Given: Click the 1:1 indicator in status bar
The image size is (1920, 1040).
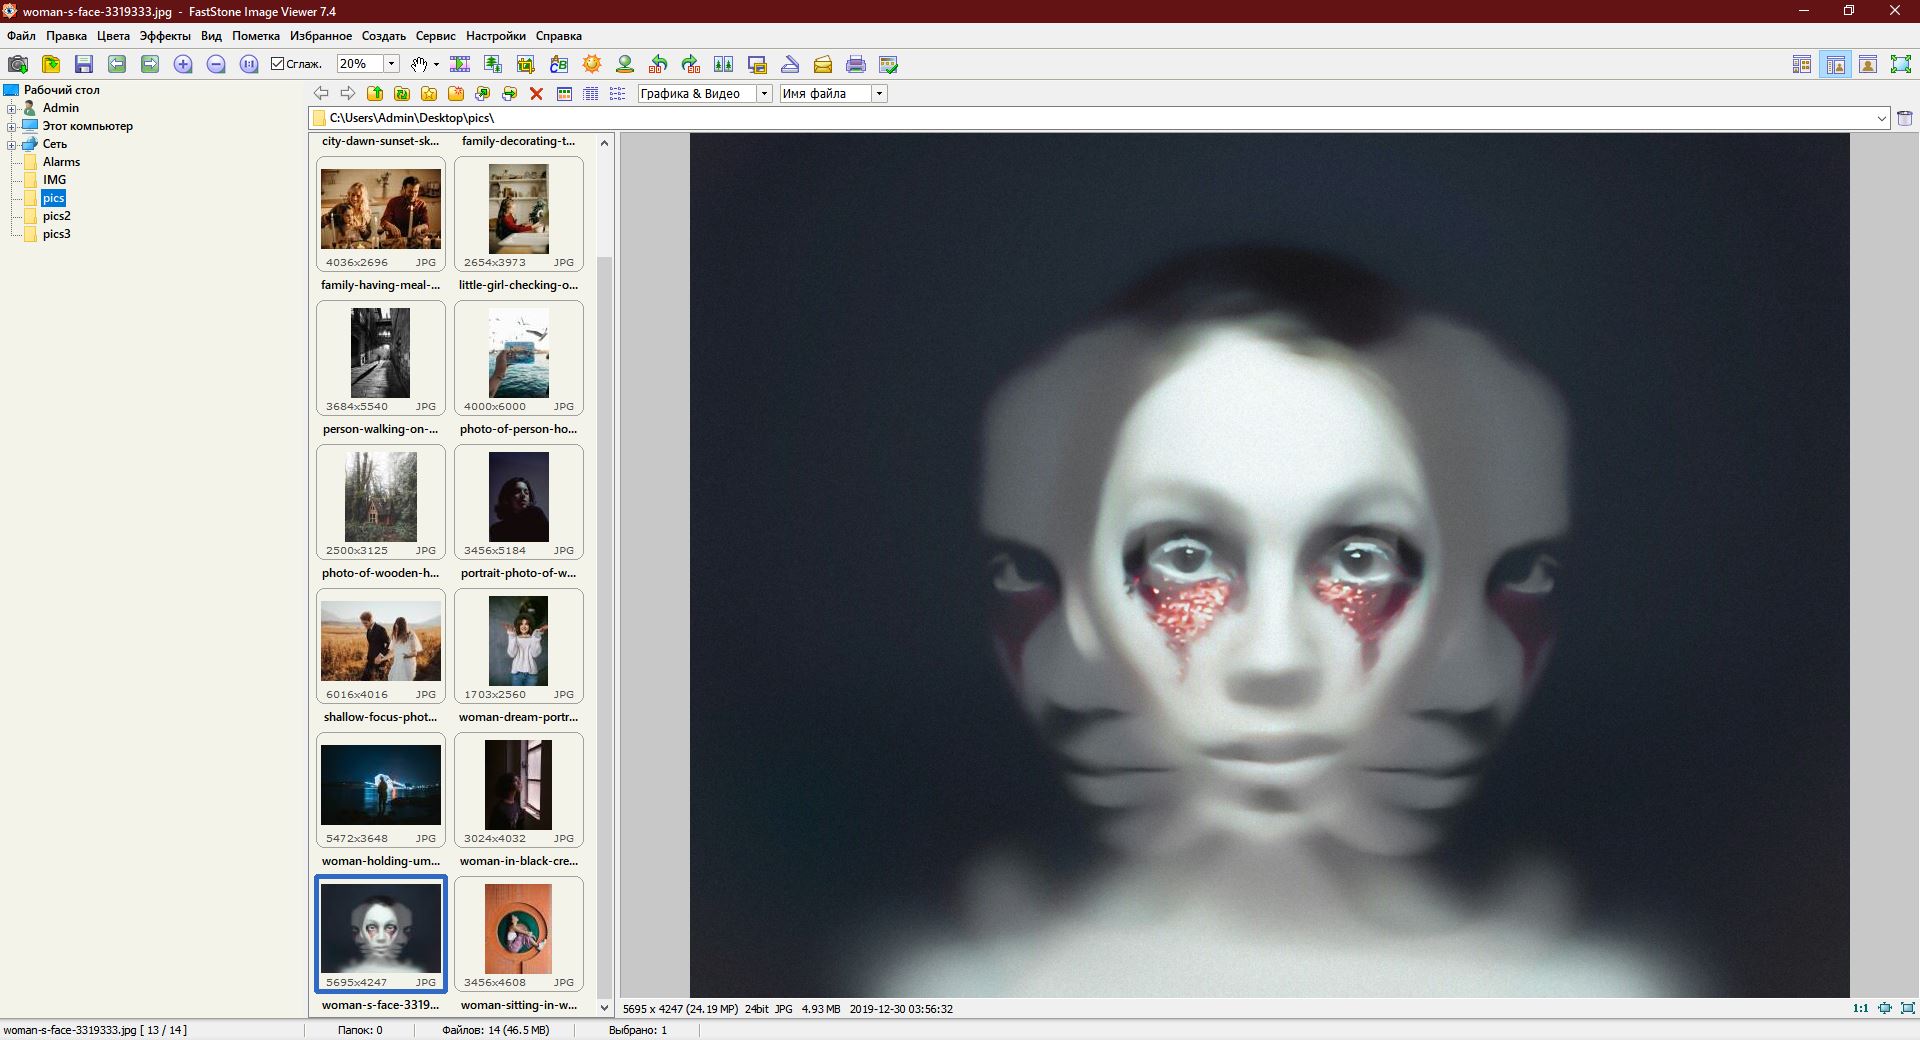Looking at the screenshot, I should pos(1860,1008).
